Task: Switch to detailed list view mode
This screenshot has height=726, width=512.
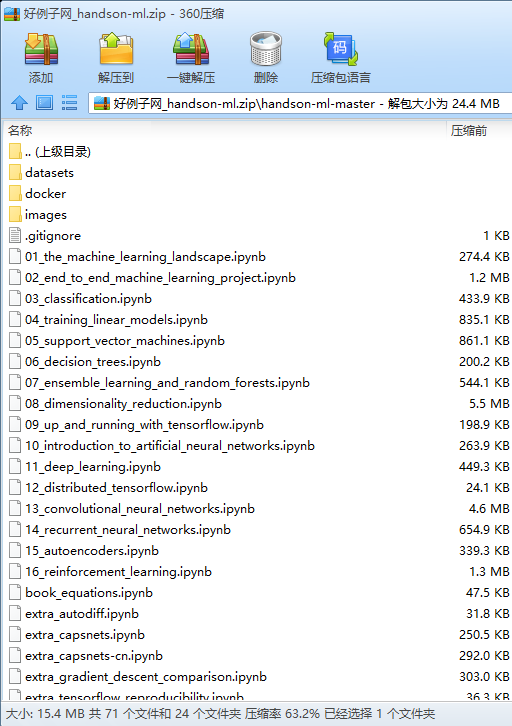Action: (69, 103)
